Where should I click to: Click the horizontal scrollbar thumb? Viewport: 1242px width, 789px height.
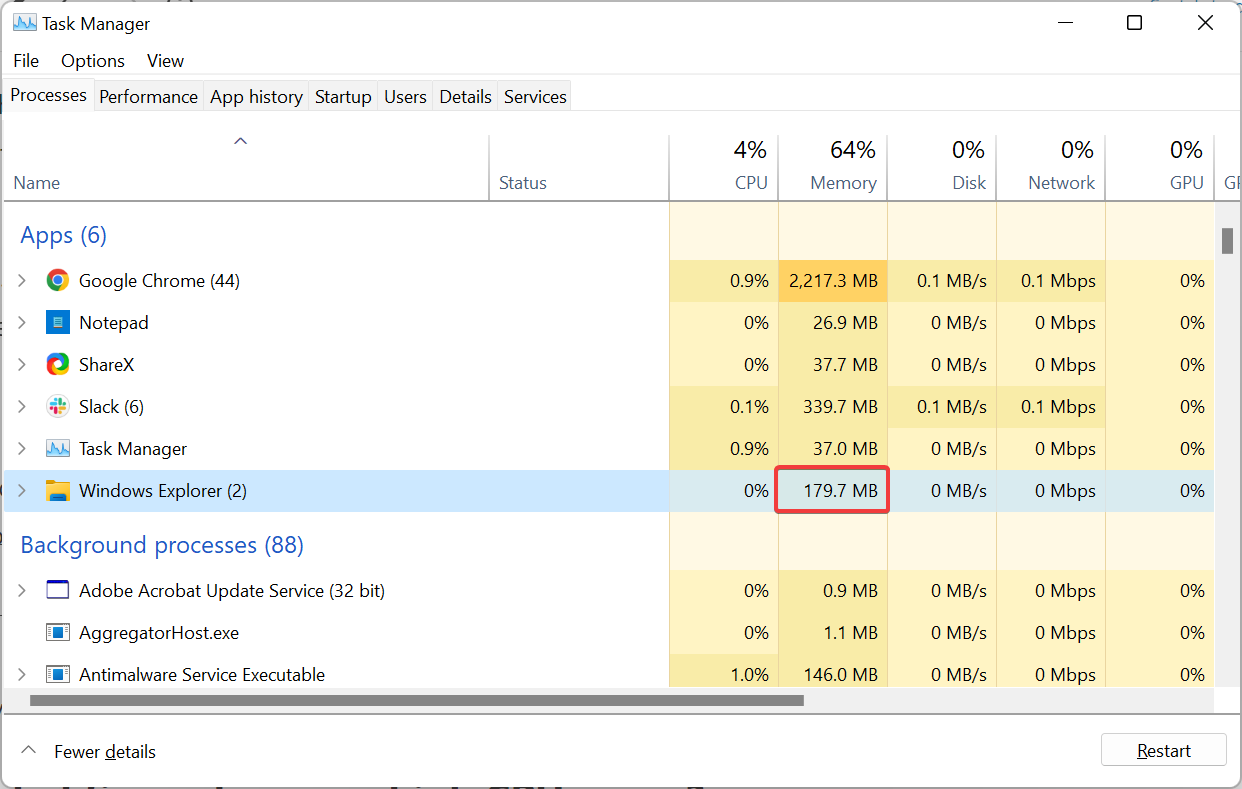click(416, 701)
